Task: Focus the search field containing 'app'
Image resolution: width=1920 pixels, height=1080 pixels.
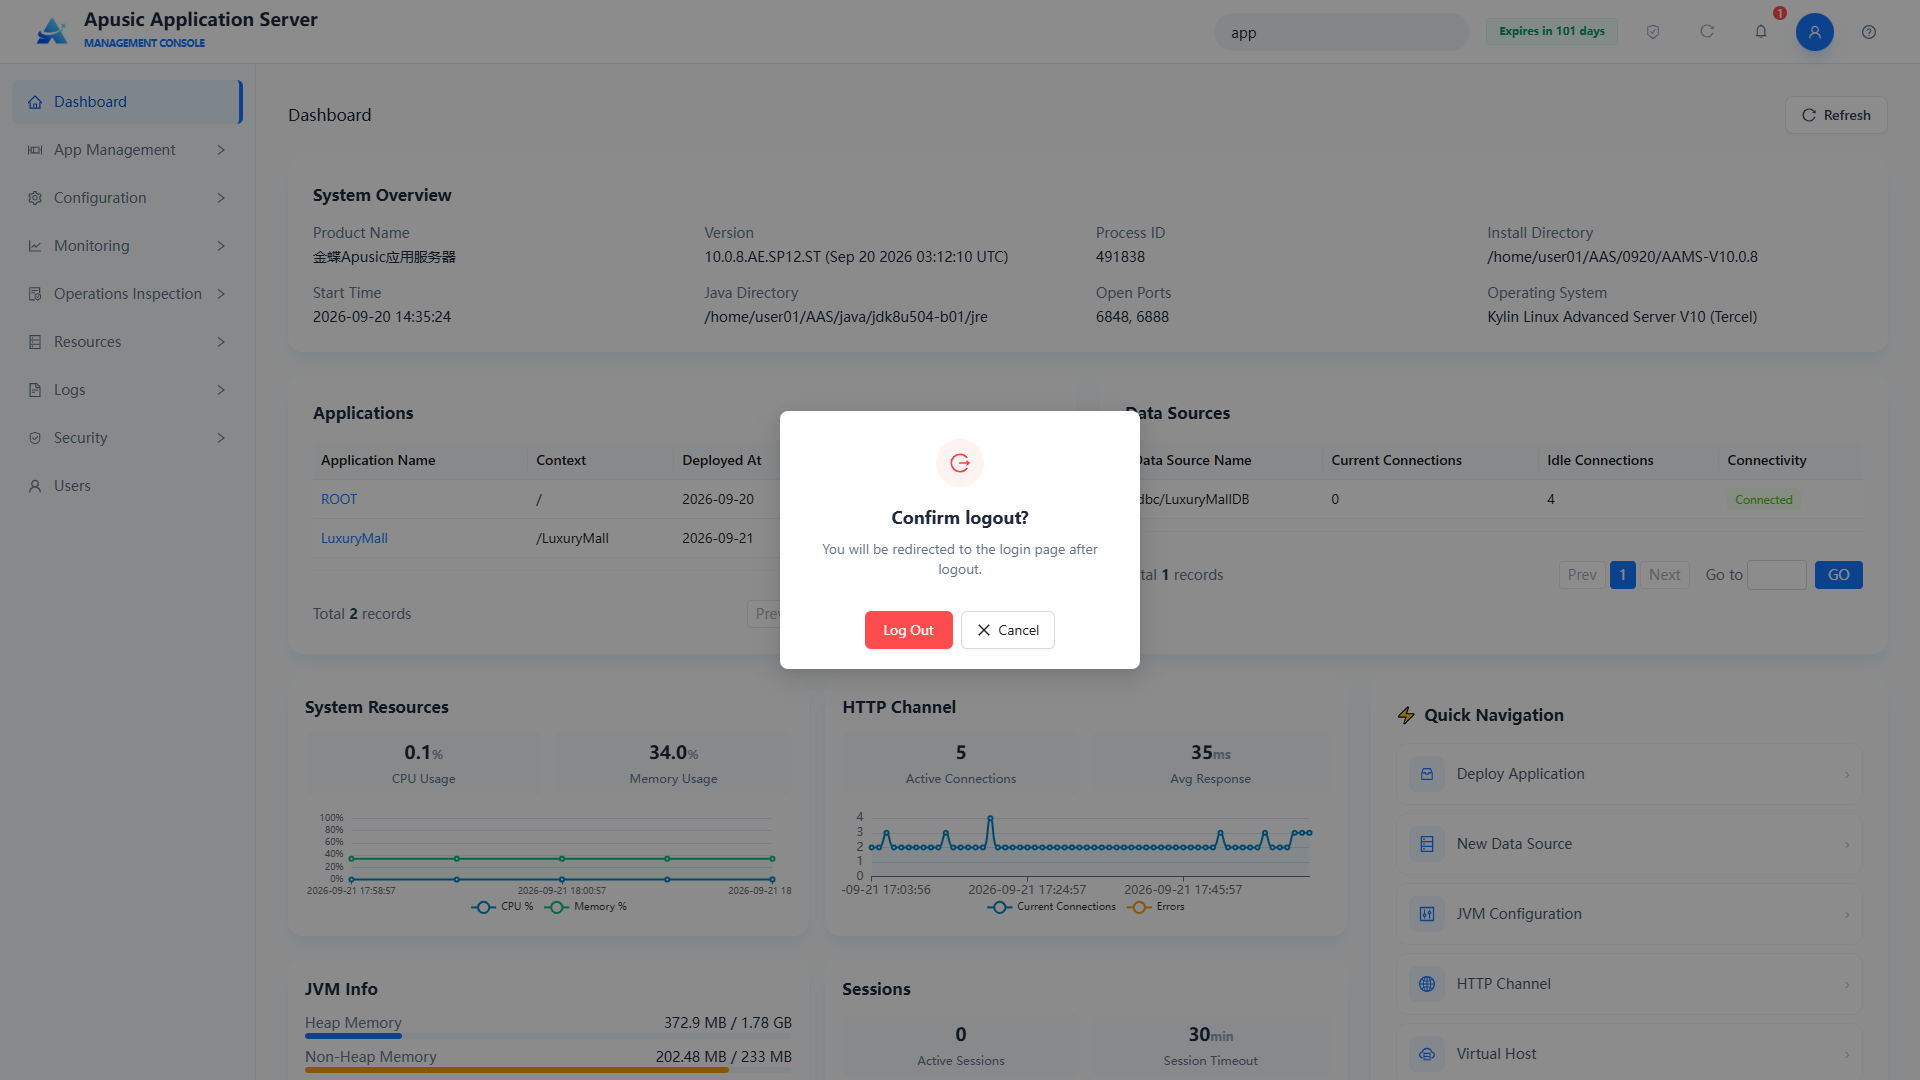Action: tap(1341, 32)
